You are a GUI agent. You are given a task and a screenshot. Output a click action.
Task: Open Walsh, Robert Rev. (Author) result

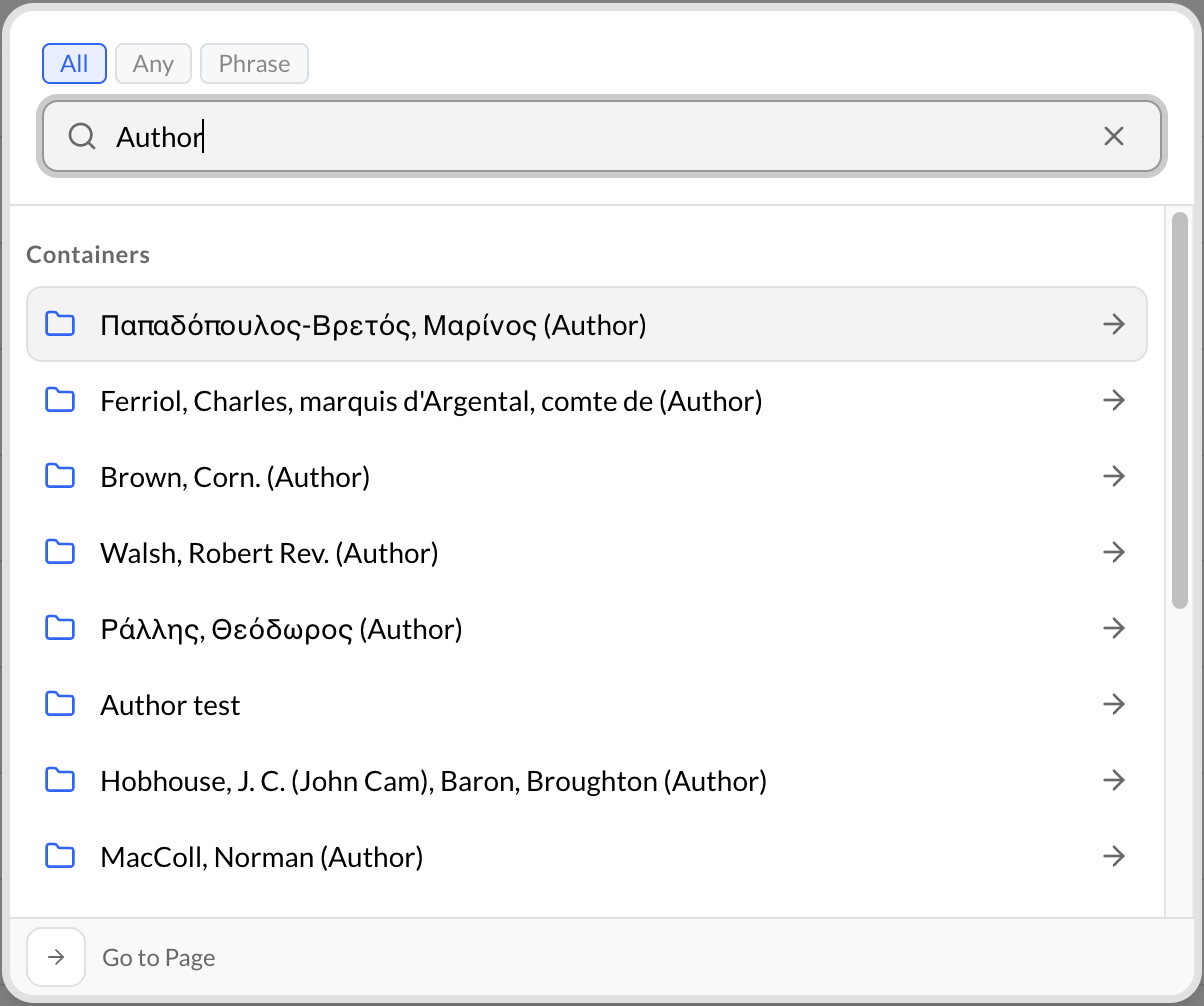(x=269, y=553)
